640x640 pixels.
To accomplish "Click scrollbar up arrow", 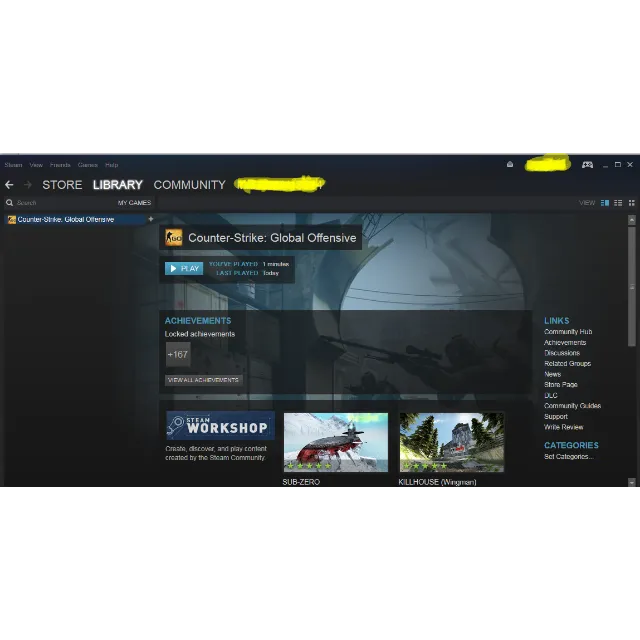I will (x=631, y=220).
